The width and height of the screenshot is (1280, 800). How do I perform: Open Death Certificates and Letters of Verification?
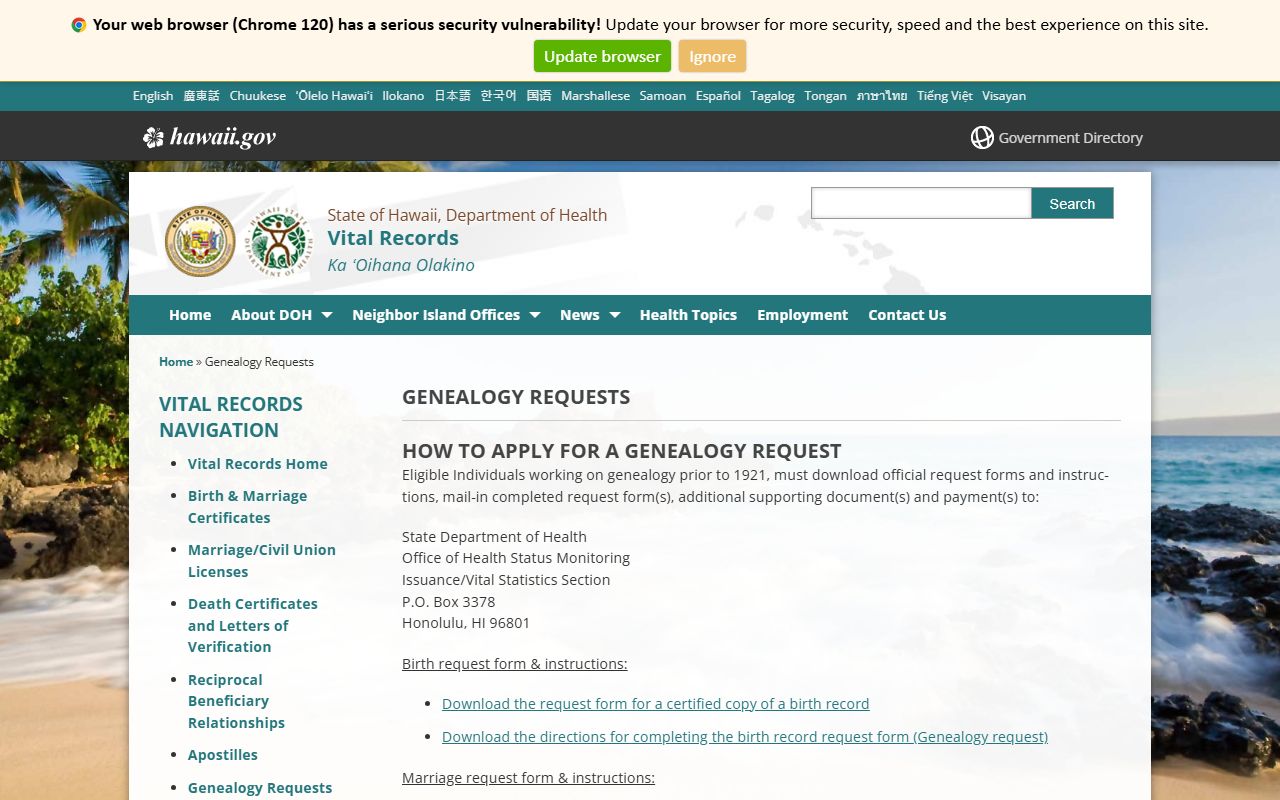point(253,626)
